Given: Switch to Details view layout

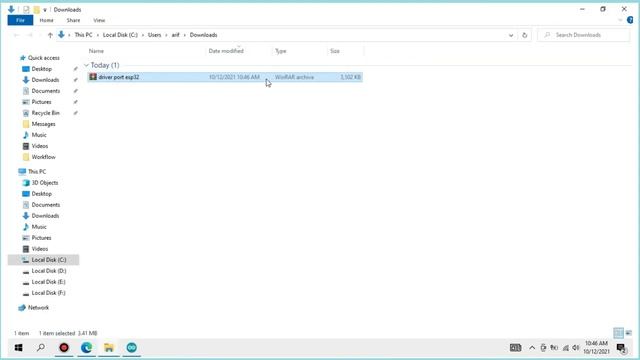Looking at the screenshot, I should [618, 333].
